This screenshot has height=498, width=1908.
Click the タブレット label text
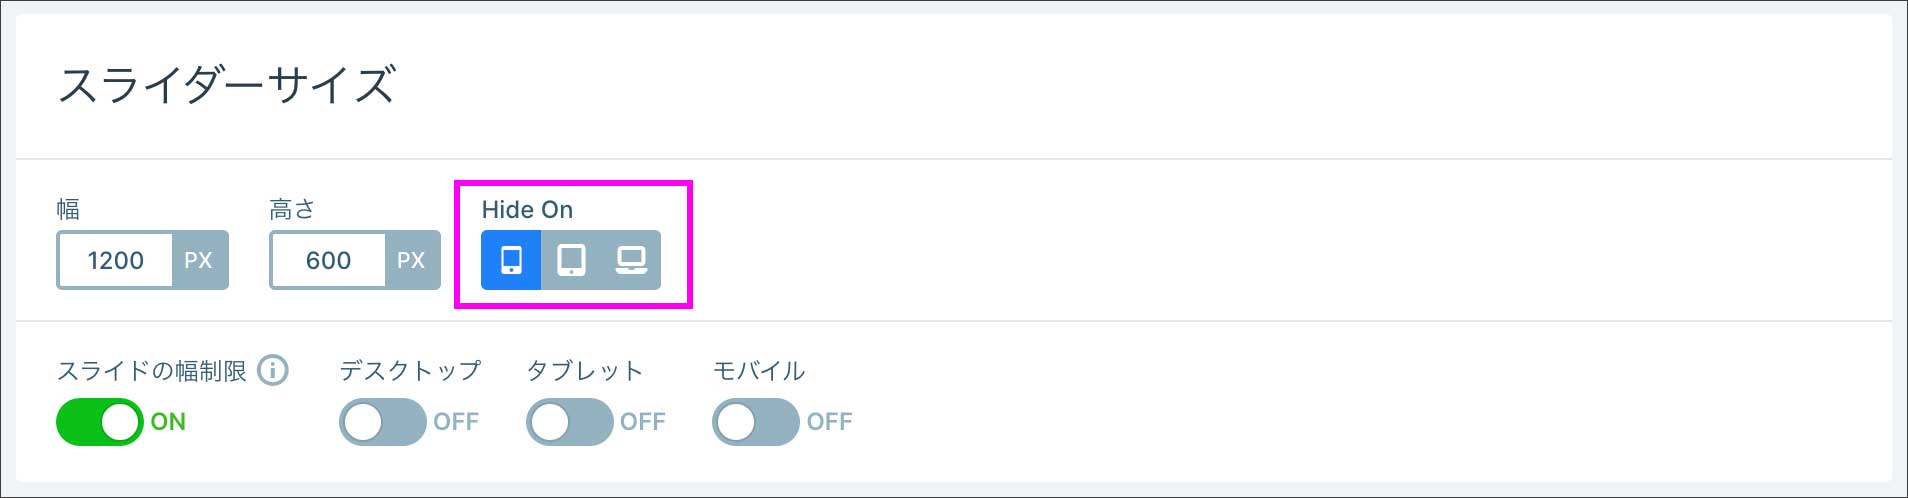pyautogui.click(x=585, y=371)
